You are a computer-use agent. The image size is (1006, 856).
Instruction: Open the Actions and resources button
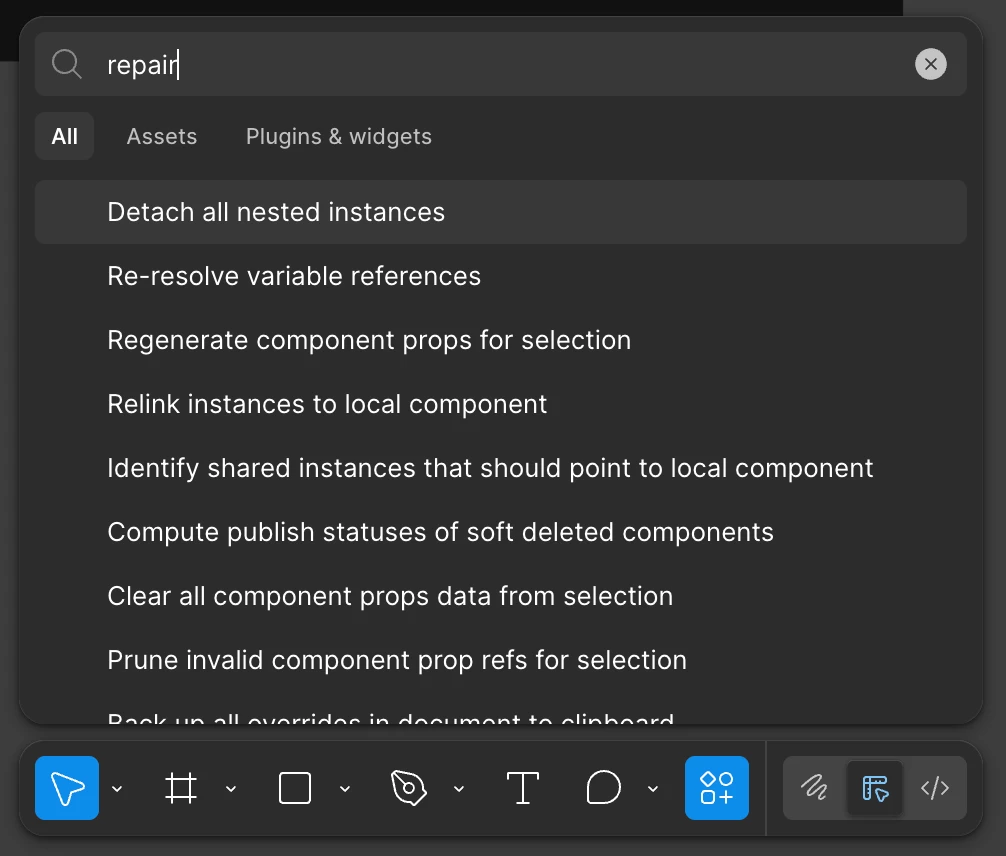point(717,788)
